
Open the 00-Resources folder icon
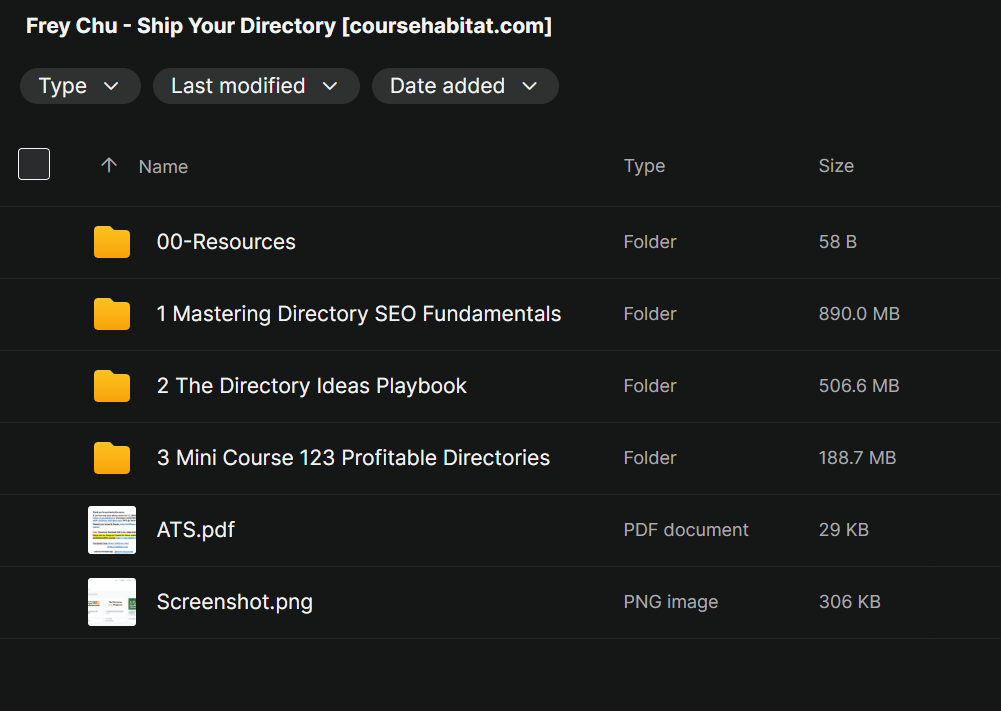click(x=112, y=242)
